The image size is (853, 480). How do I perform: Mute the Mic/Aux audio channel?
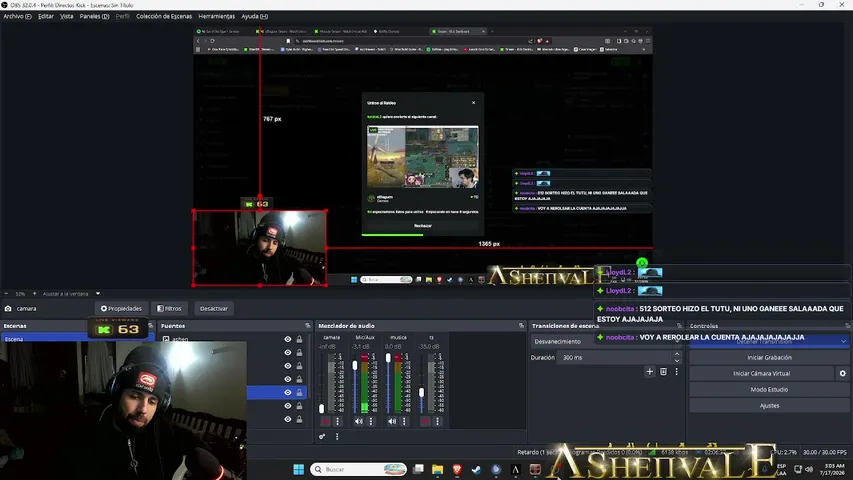coord(358,421)
